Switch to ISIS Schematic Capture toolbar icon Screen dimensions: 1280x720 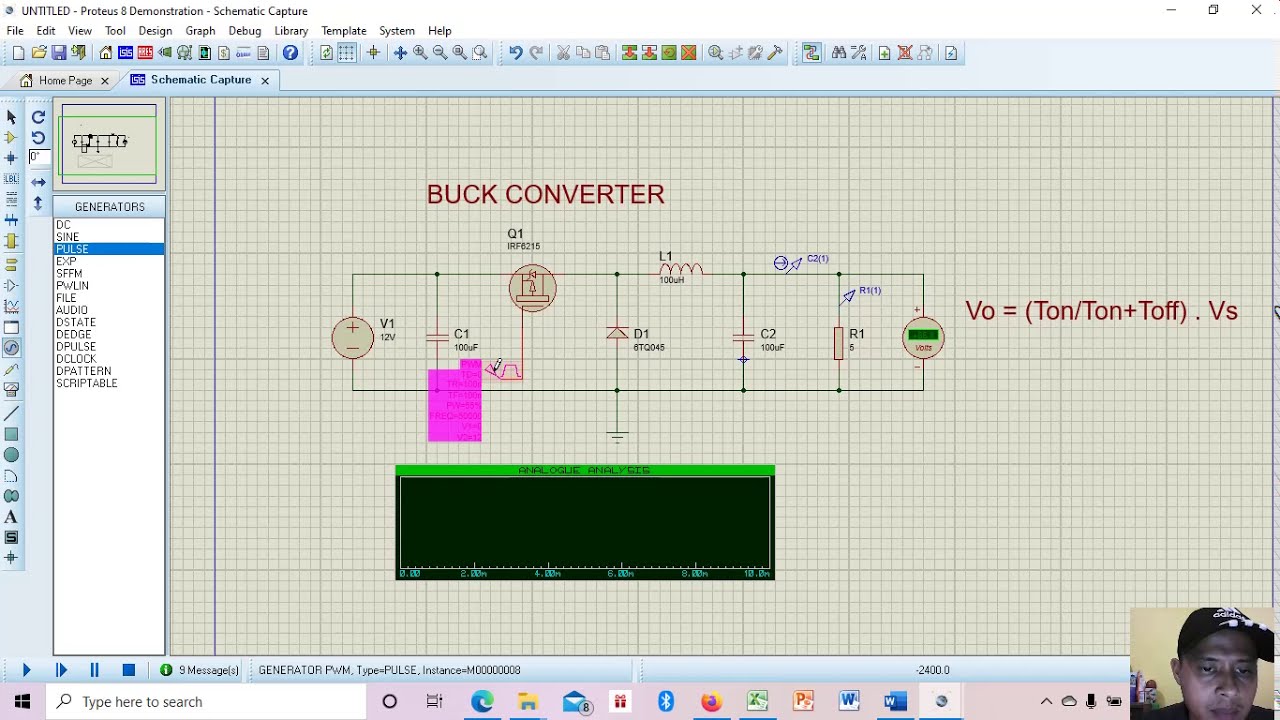click(x=126, y=53)
